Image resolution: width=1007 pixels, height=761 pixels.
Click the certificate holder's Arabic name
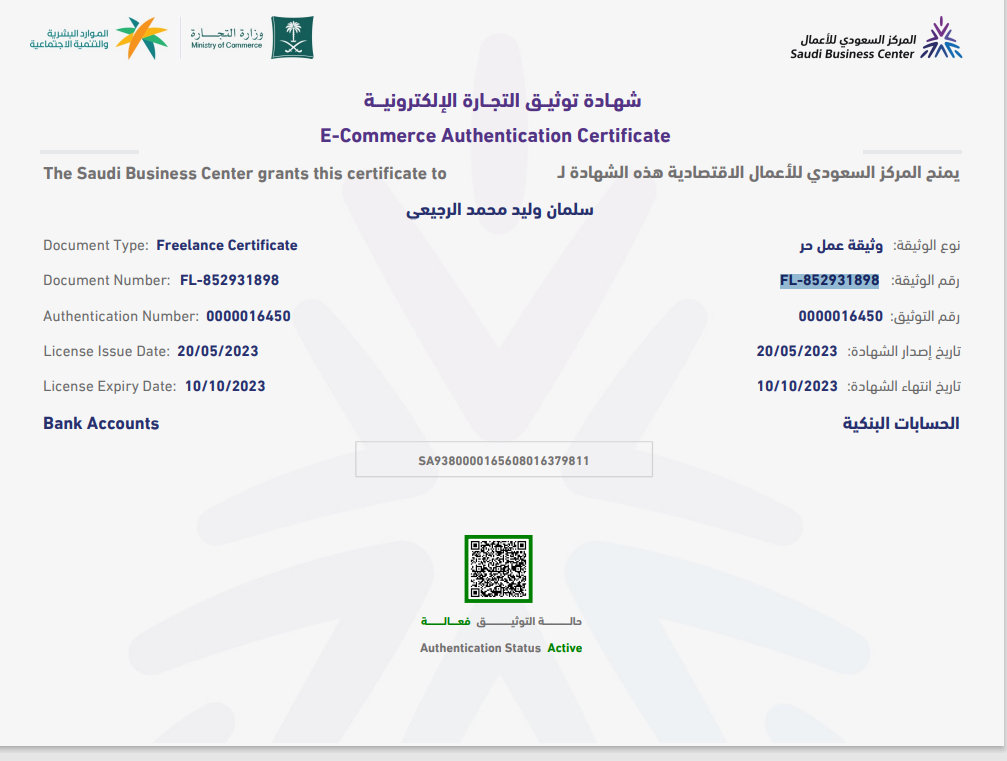click(501, 211)
